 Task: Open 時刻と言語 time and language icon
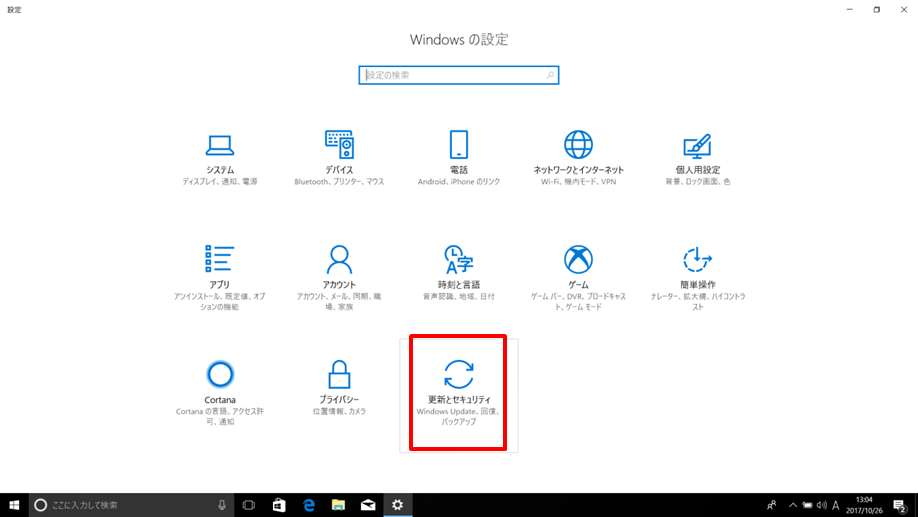coord(458,259)
